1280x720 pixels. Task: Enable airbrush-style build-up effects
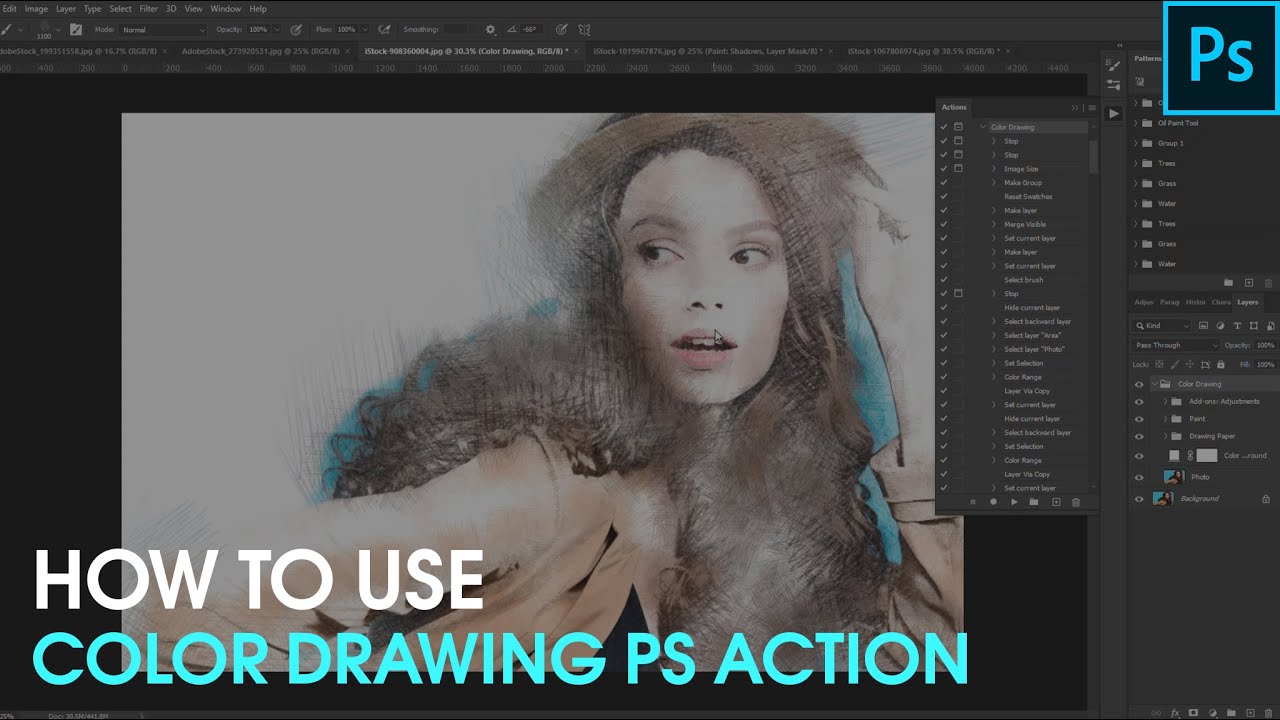tap(384, 30)
